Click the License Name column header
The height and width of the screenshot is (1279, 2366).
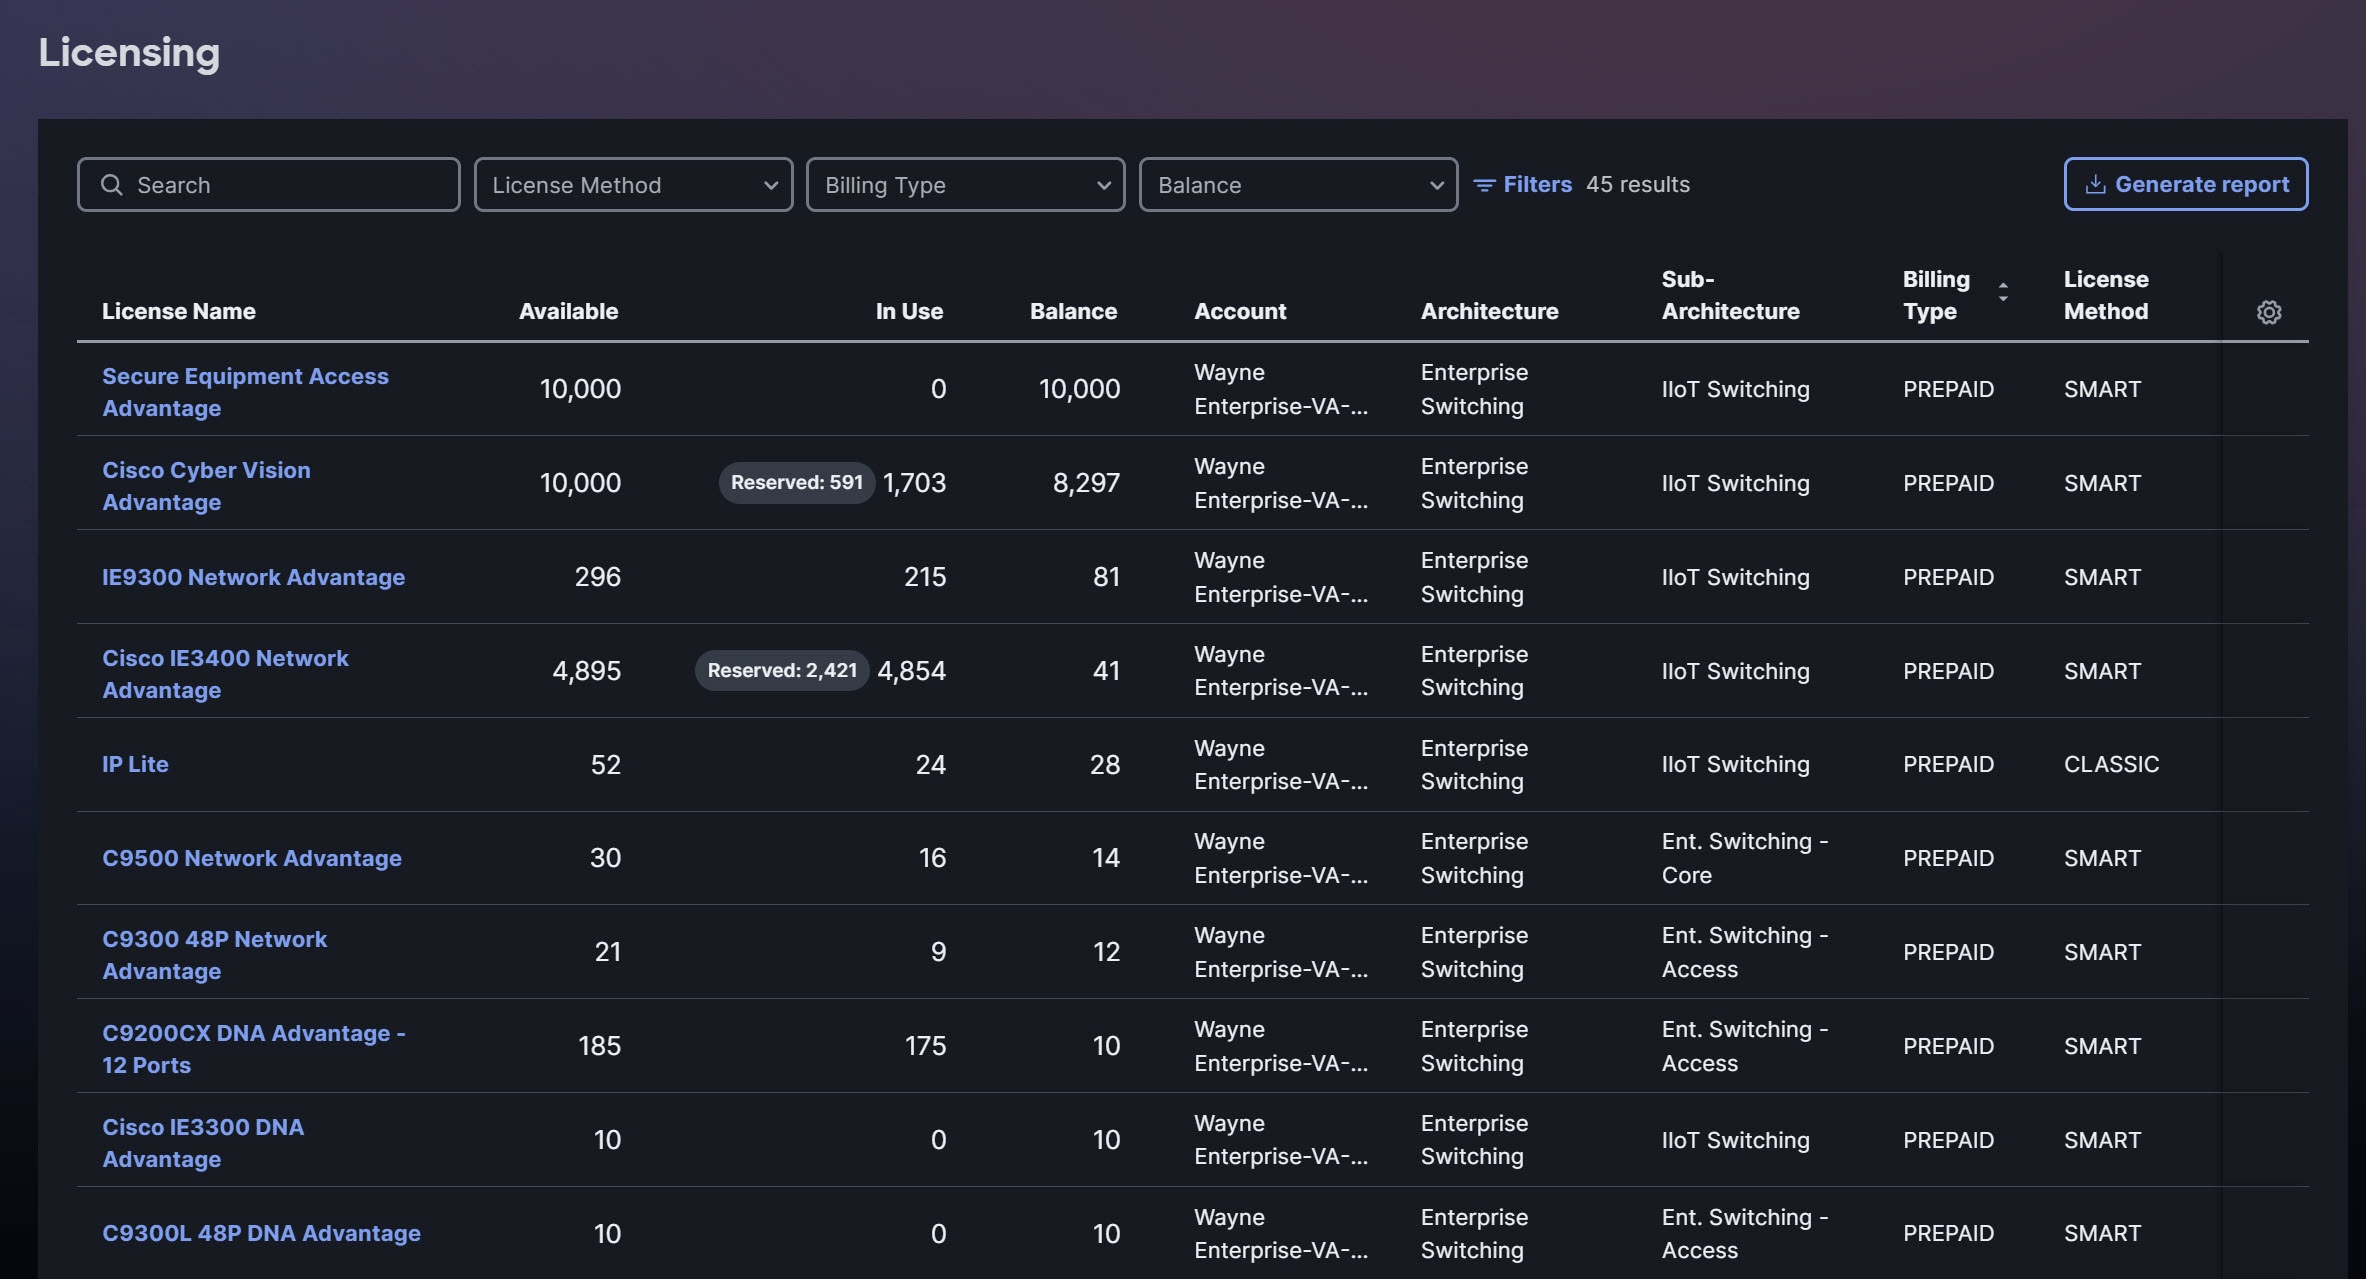click(x=179, y=311)
